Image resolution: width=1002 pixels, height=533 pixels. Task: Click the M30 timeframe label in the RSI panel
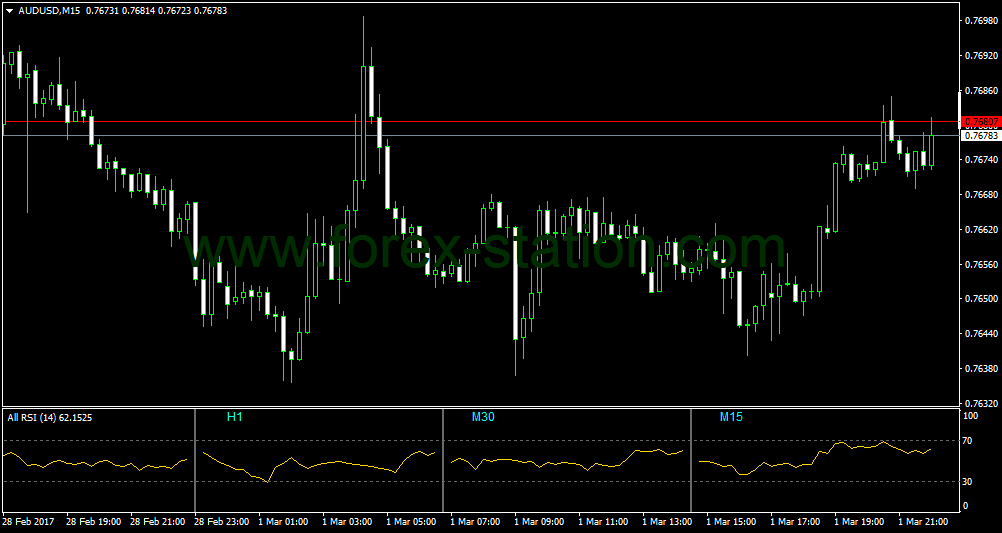pyautogui.click(x=483, y=417)
